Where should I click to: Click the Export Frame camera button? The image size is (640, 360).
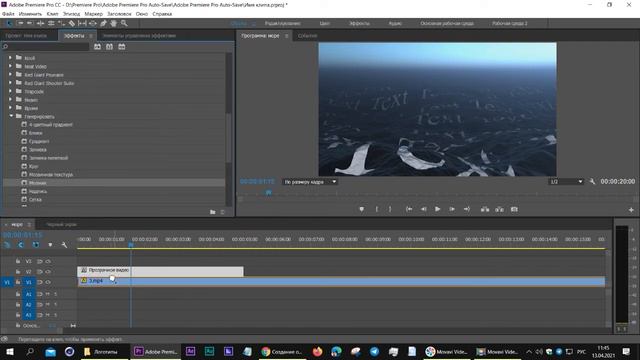[514, 209]
